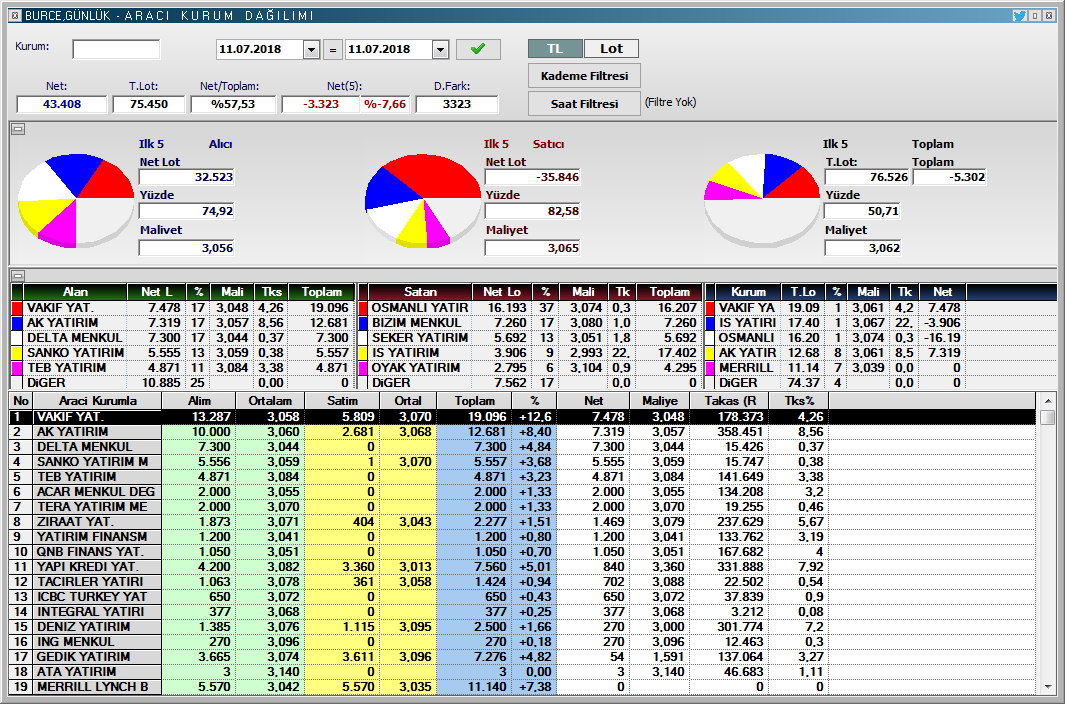This screenshot has height=704, width=1065.
Task: Sort sellers table by Satan column header
Action: 420,292
